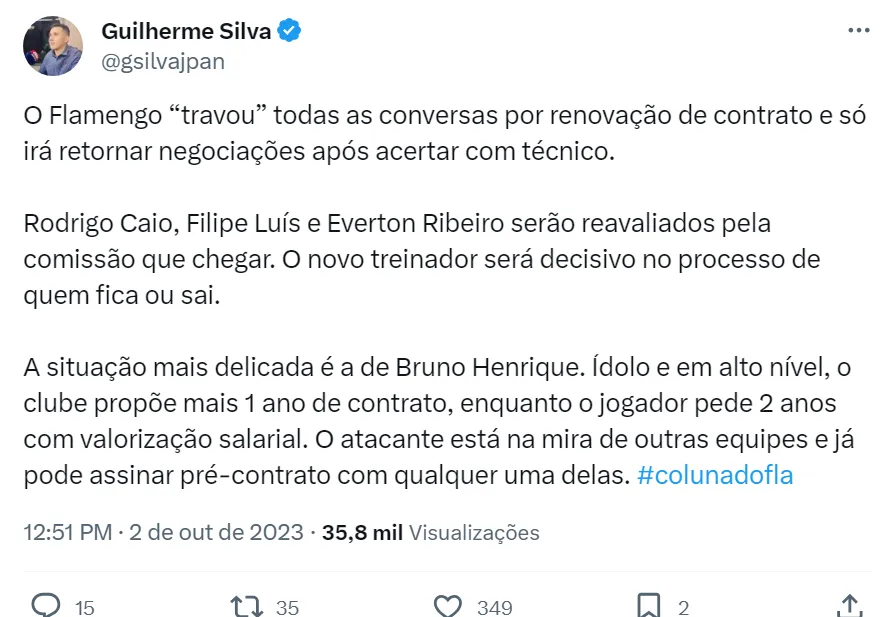Click the reply count of 15
The width and height of the screenshot is (896, 617).
click(84, 607)
